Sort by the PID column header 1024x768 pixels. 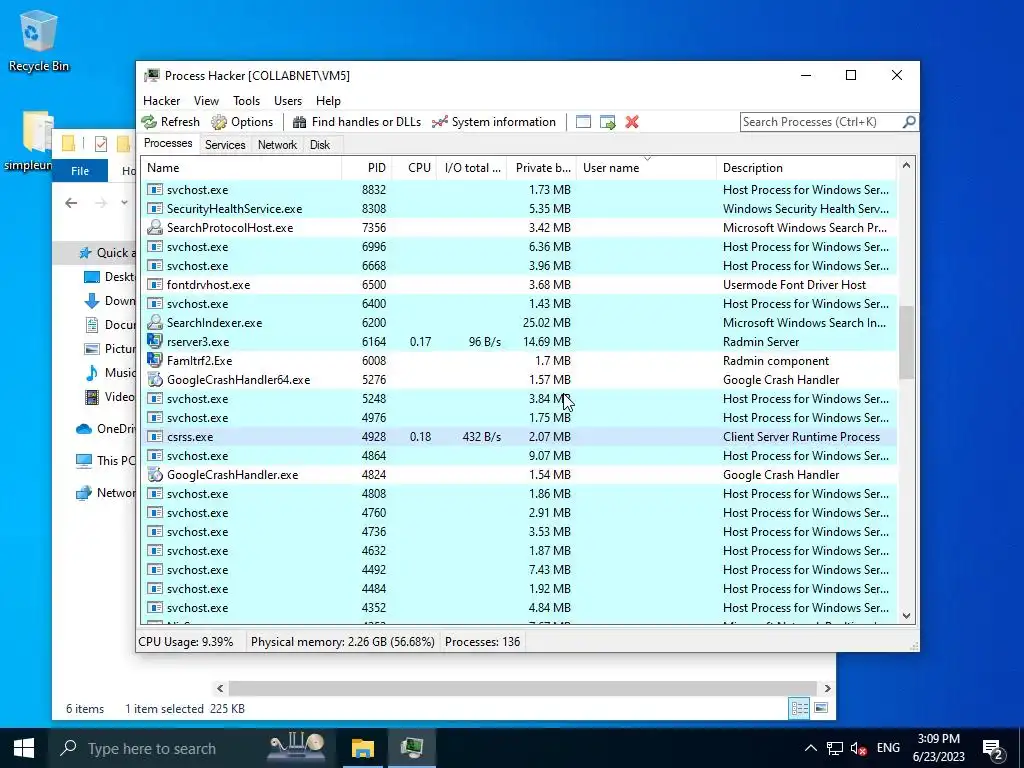click(366, 168)
